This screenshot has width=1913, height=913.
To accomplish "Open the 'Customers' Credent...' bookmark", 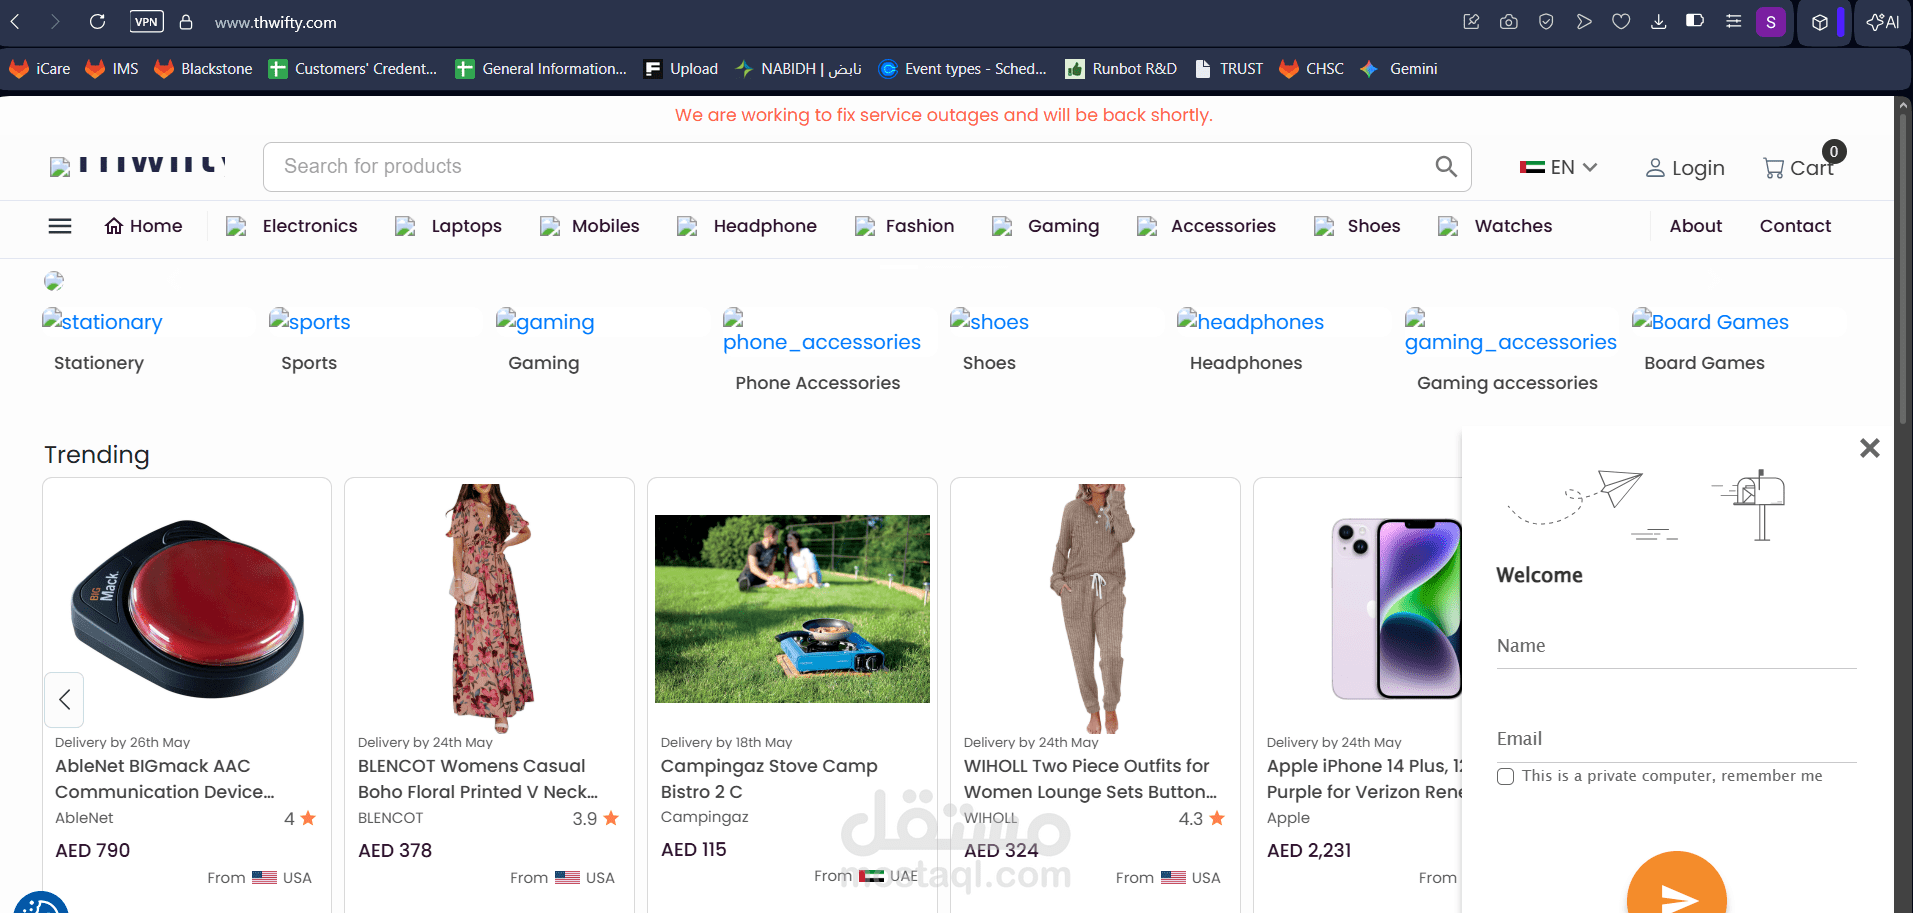I will click(x=353, y=69).
